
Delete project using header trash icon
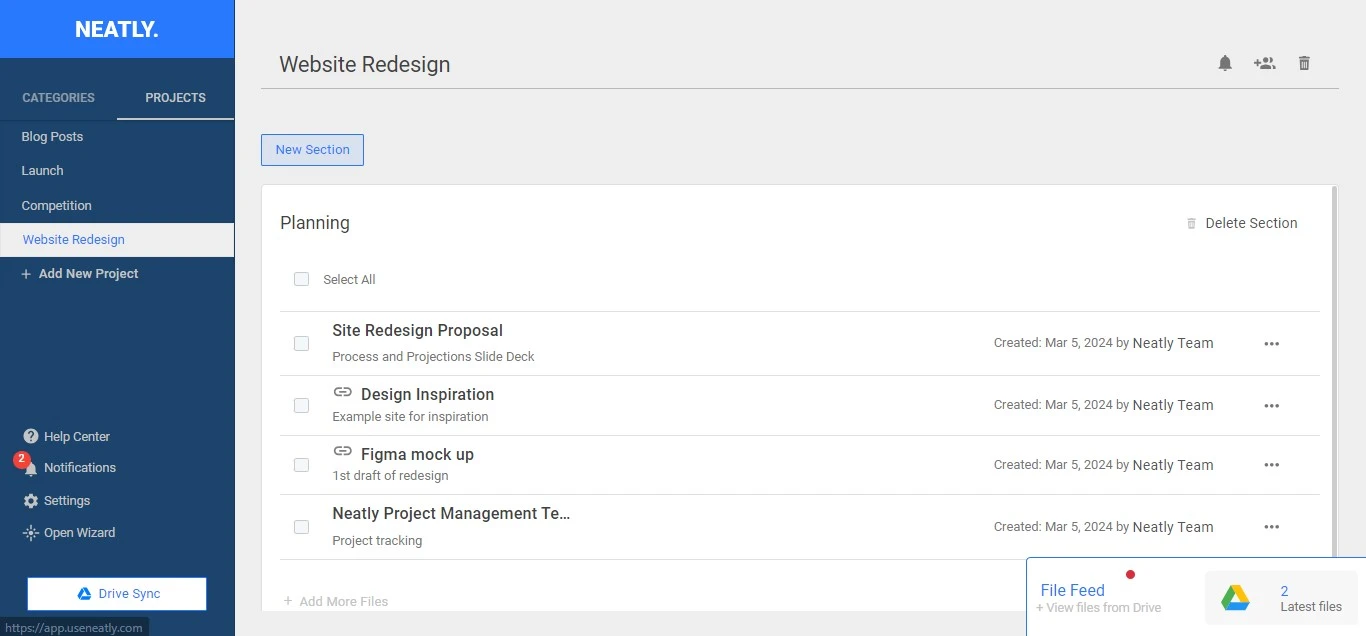1304,63
